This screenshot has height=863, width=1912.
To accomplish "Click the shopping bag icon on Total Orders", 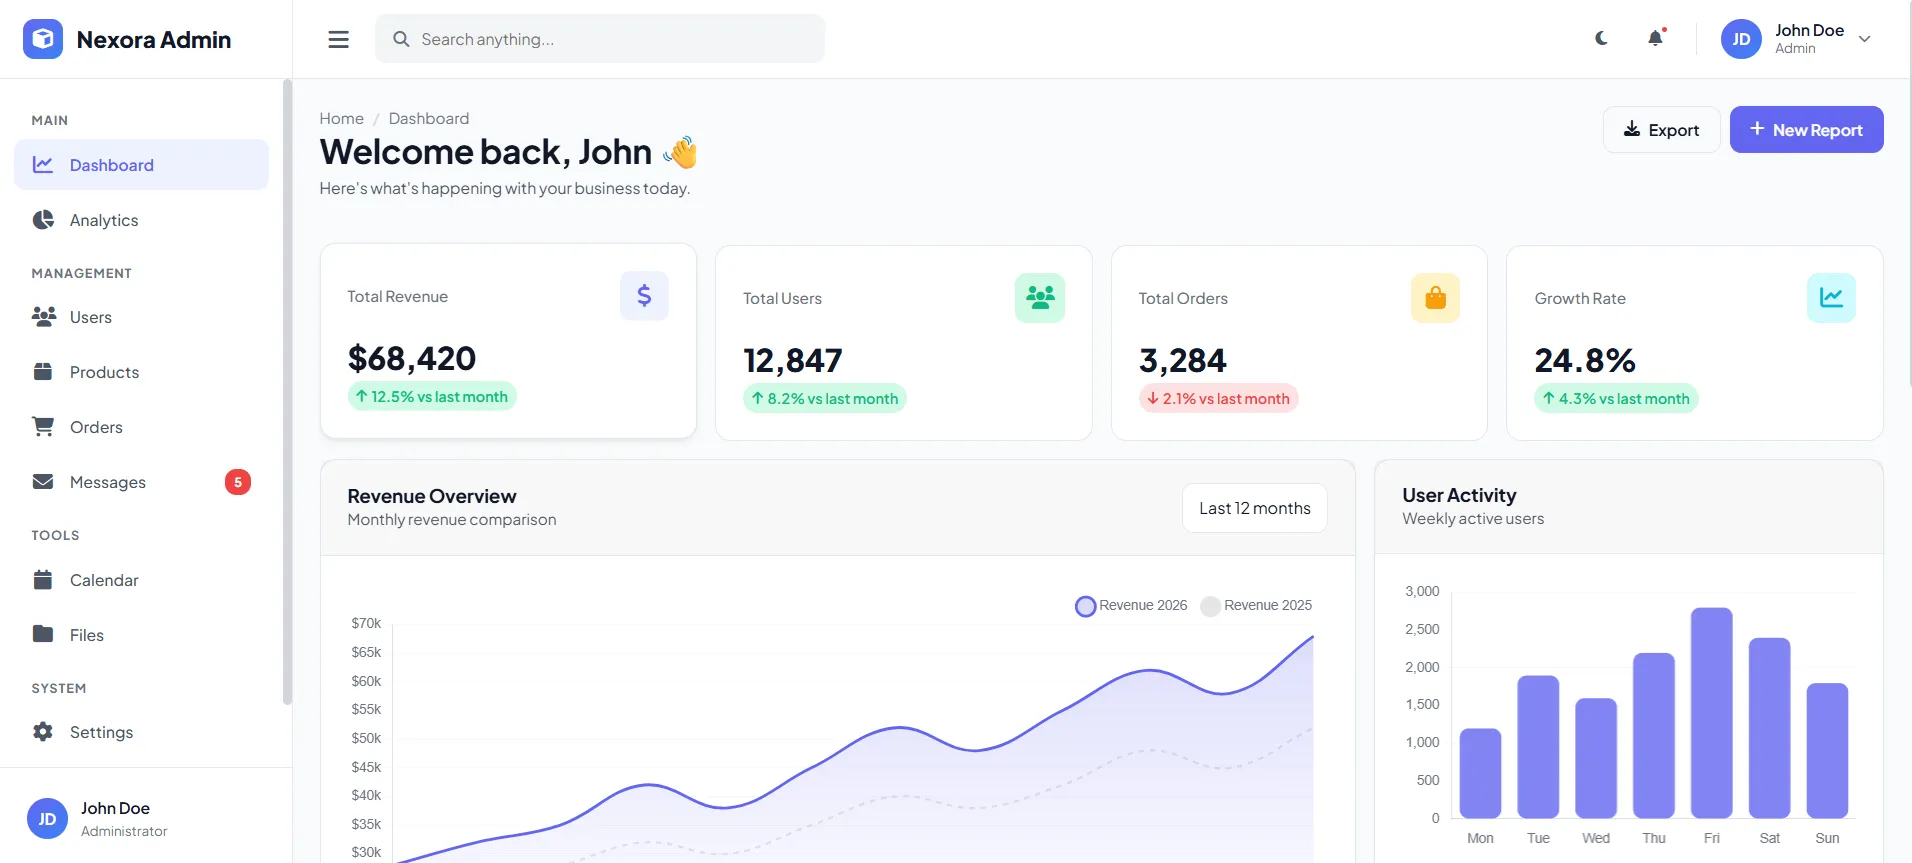I will click(1435, 298).
